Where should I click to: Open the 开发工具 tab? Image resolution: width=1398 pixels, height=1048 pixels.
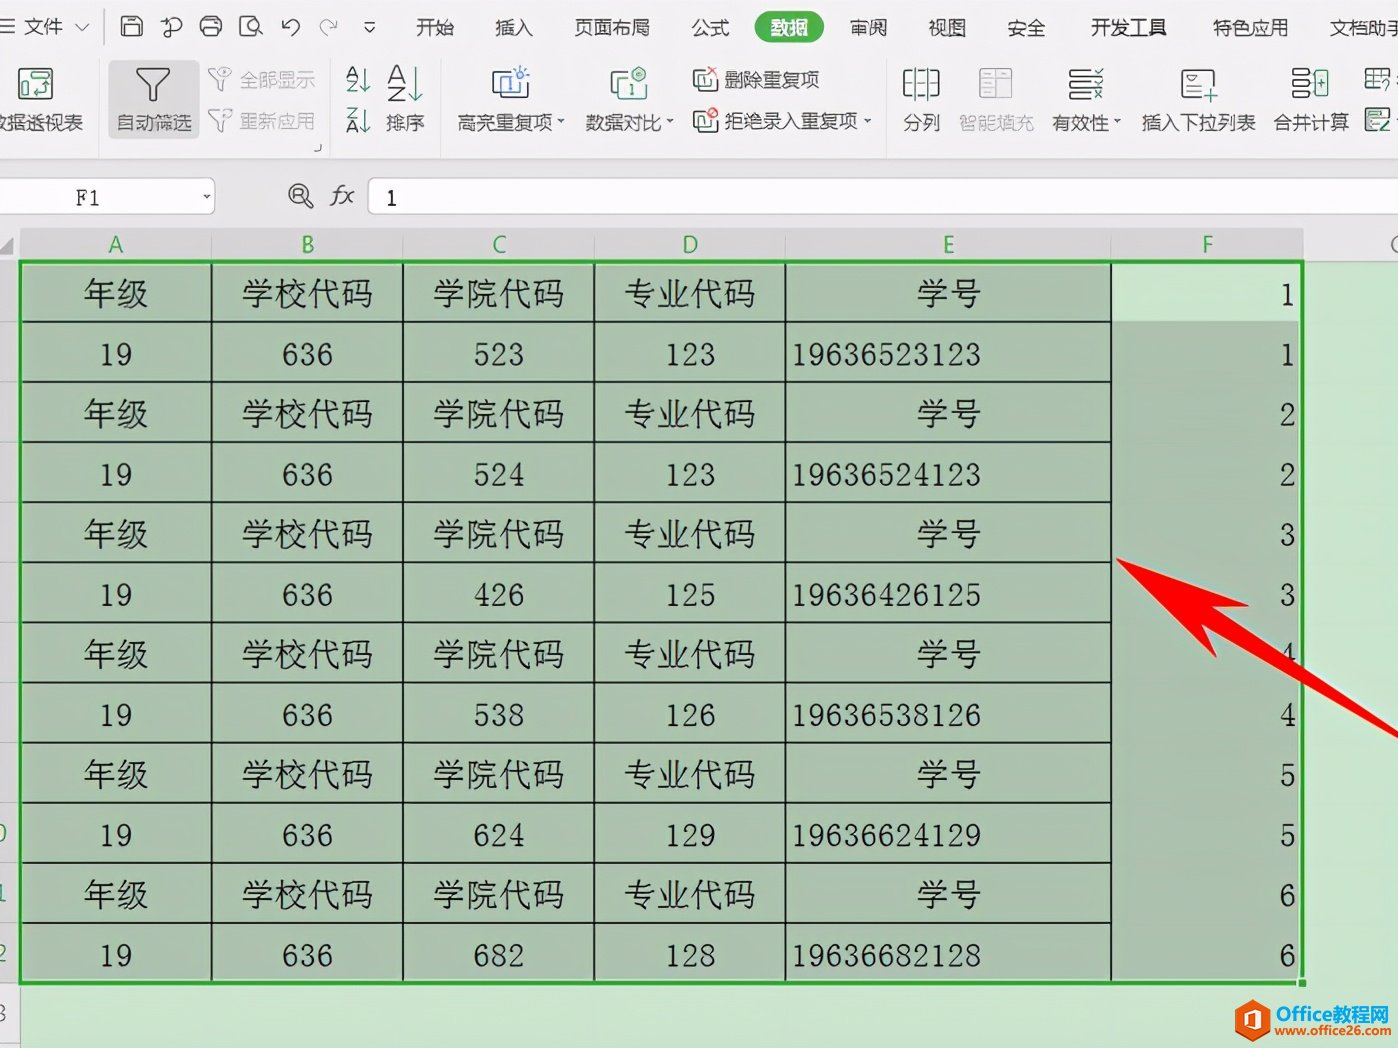point(1128,28)
